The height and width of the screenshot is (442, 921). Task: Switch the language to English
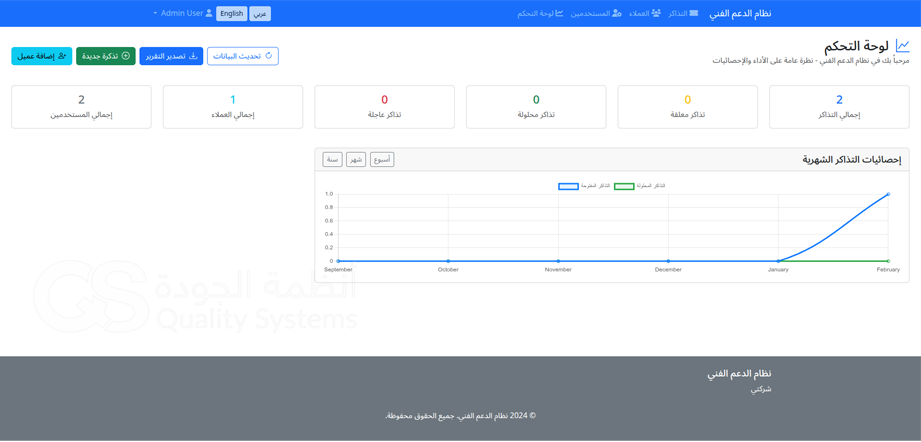(x=231, y=14)
